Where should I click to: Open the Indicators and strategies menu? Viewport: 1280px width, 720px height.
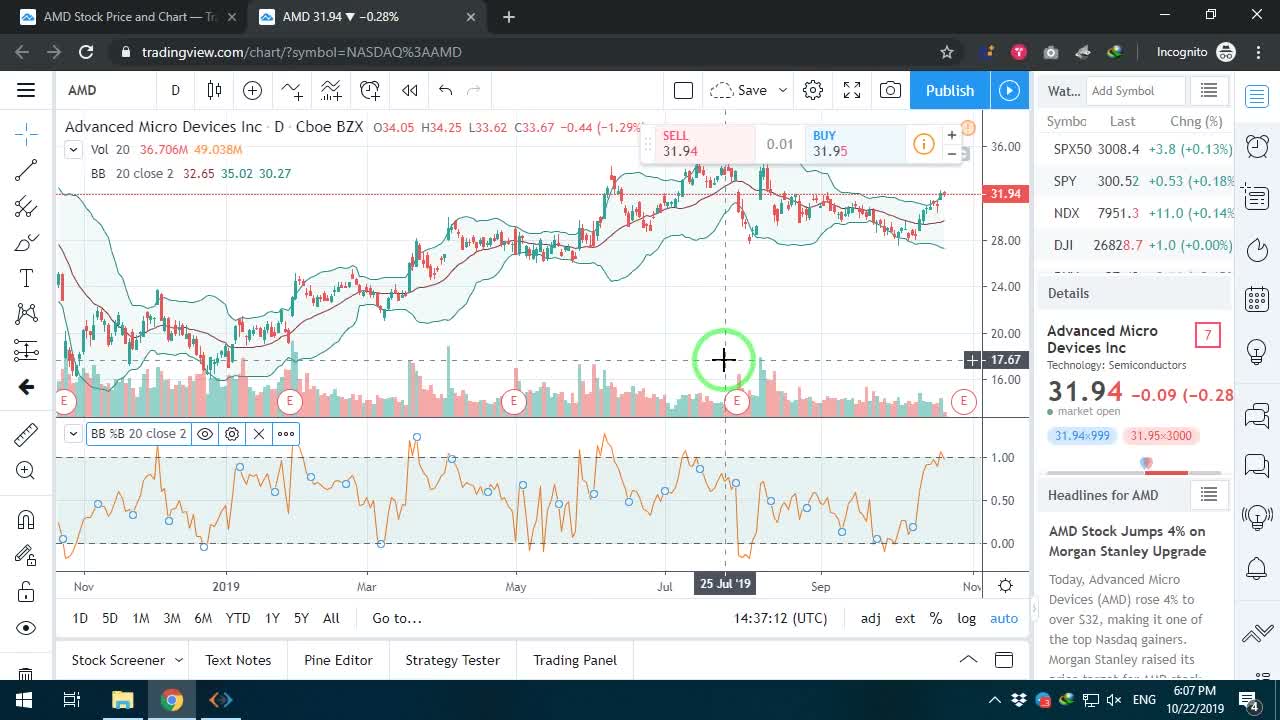coord(291,90)
